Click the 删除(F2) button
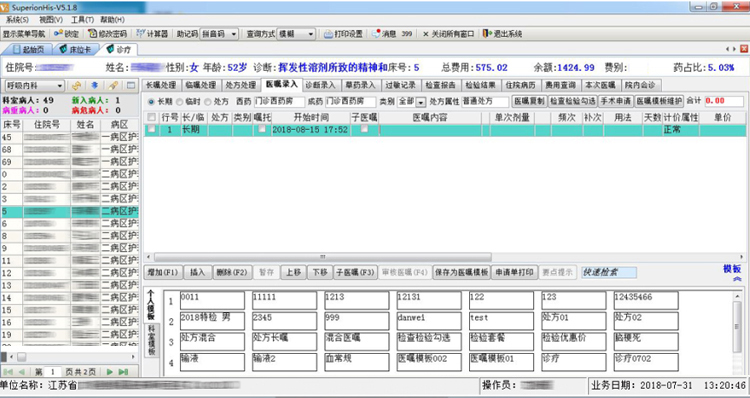Viewport: 750px width, 398px height. coord(232,272)
